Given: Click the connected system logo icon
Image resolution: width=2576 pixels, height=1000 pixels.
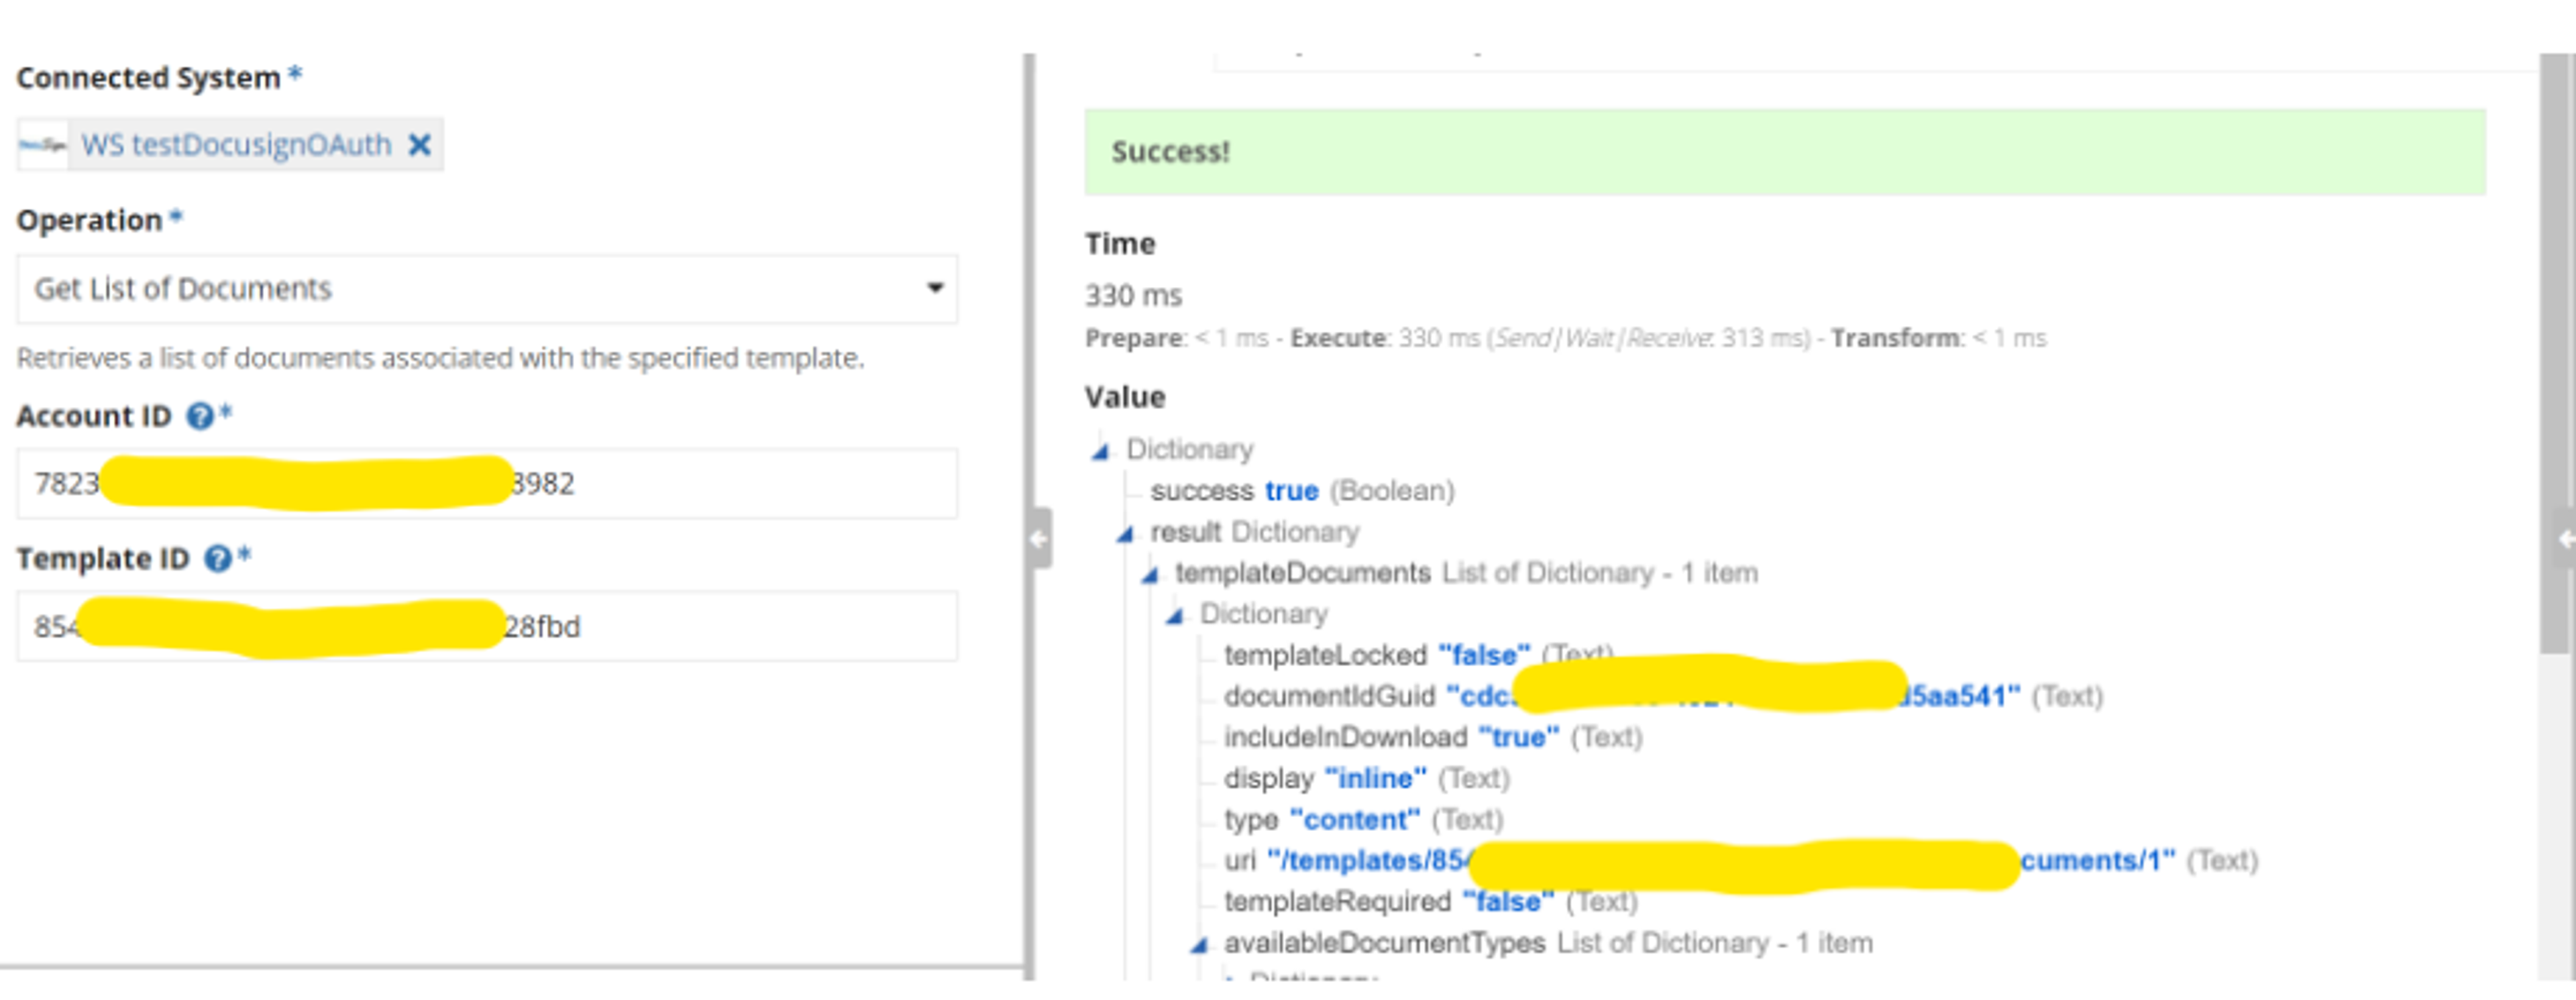Looking at the screenshot, I should (x=43, y=145).
